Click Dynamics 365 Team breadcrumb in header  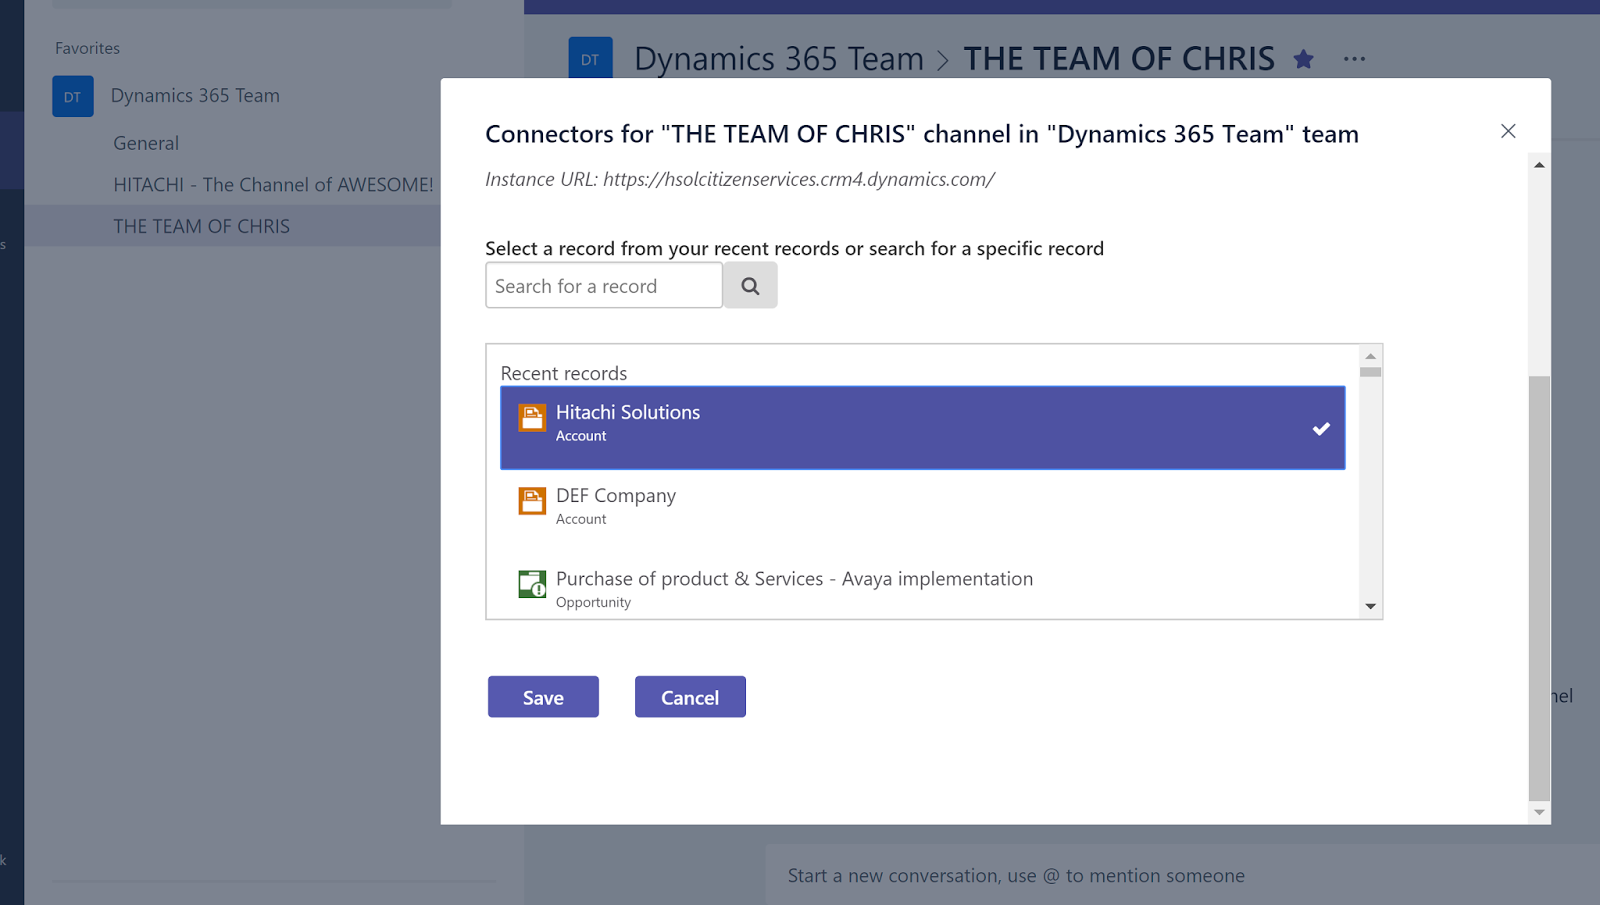778,59
